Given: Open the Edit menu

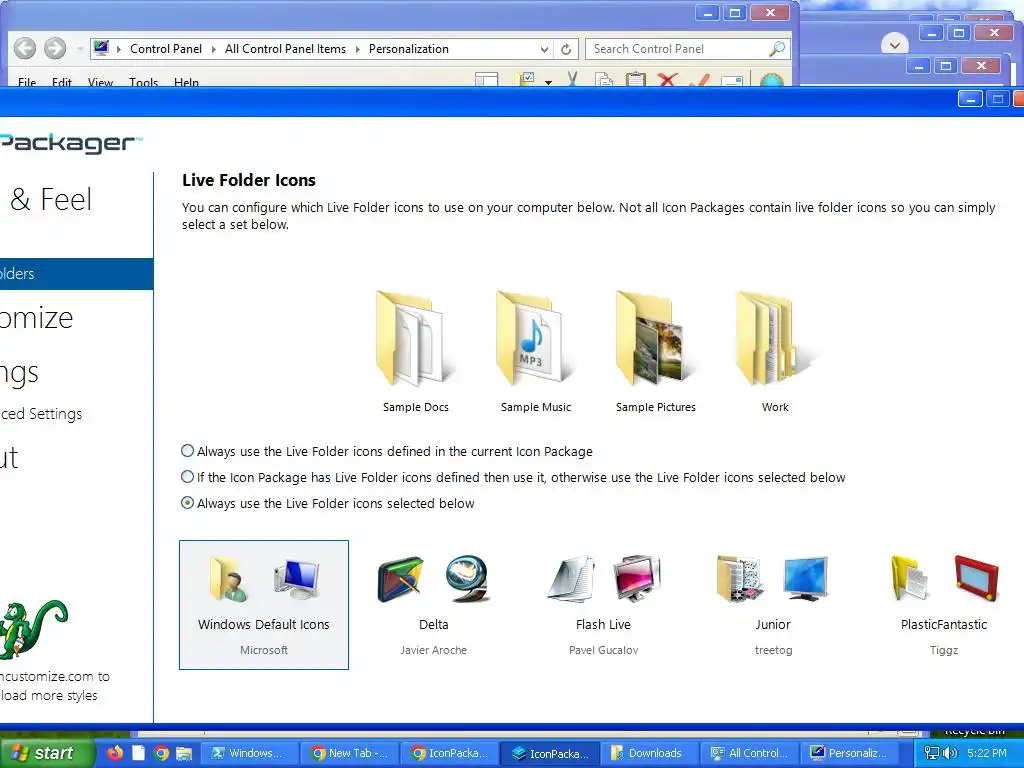Looking at the screenshot, I should [x=61, y=82].
